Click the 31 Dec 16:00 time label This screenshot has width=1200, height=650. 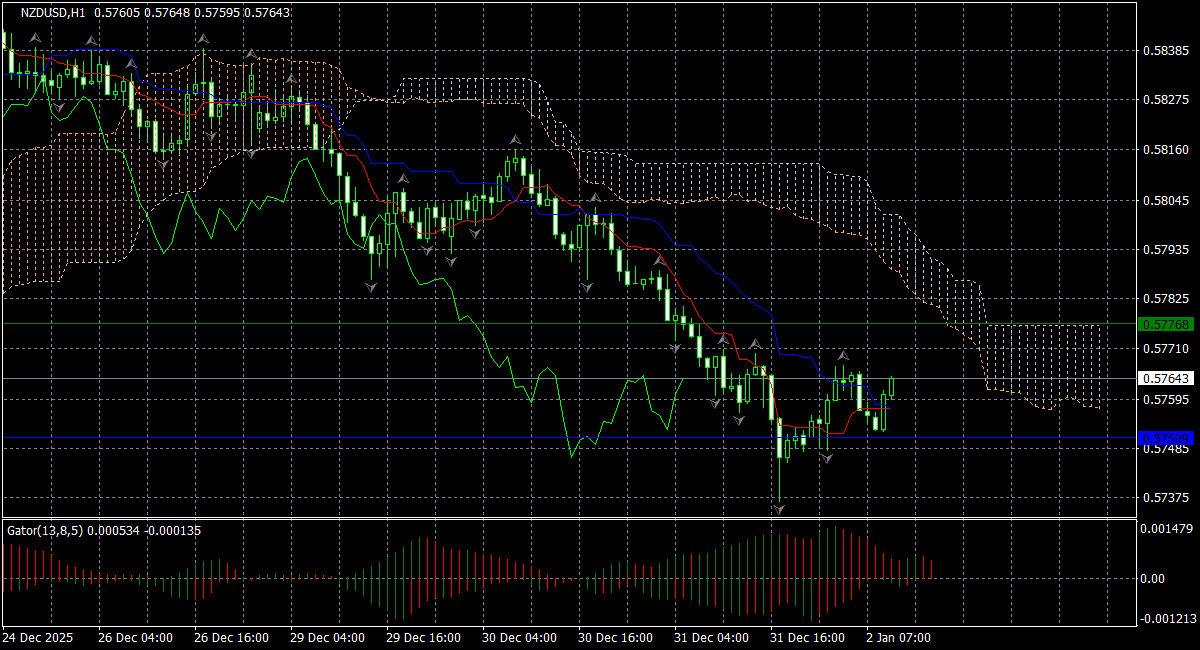coord(807,638)
